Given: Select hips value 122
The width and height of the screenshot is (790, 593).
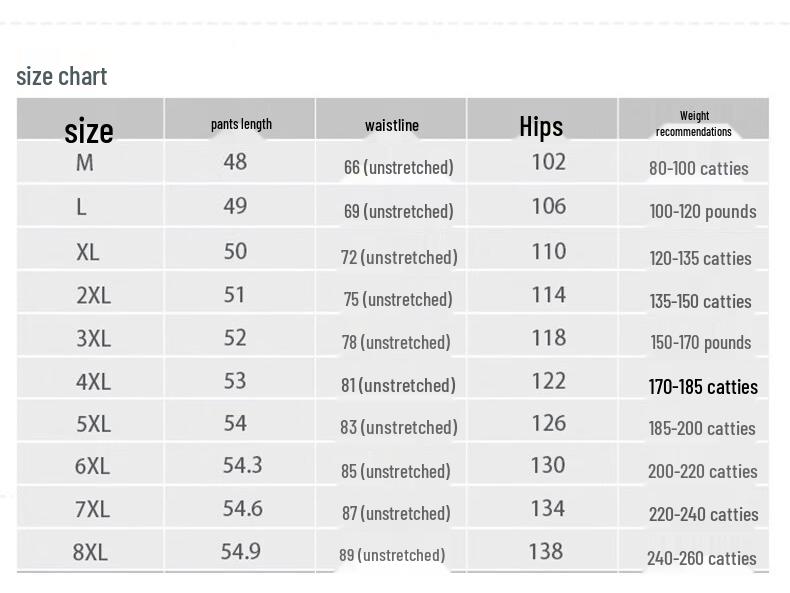Looking at the screenshot, I should point(549,381).
